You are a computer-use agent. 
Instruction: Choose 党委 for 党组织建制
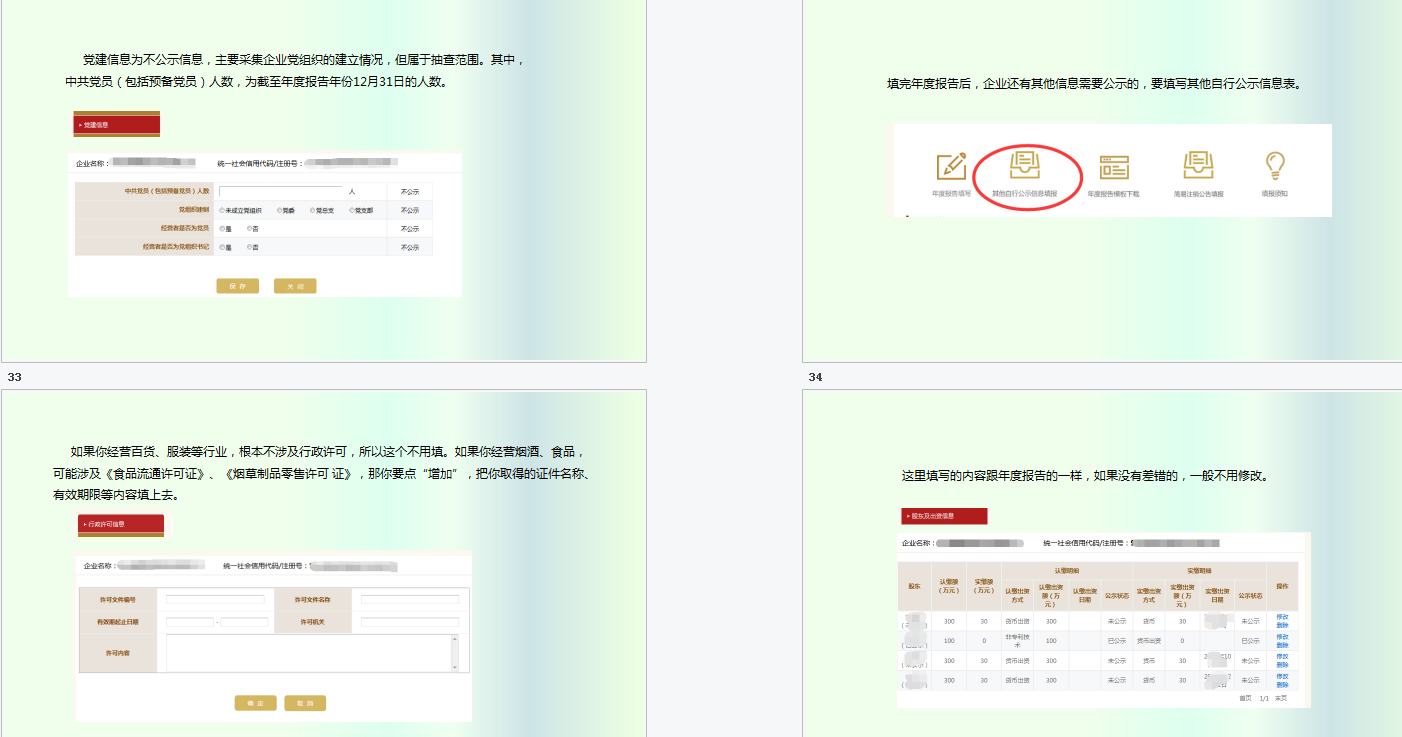click(281, 210)
